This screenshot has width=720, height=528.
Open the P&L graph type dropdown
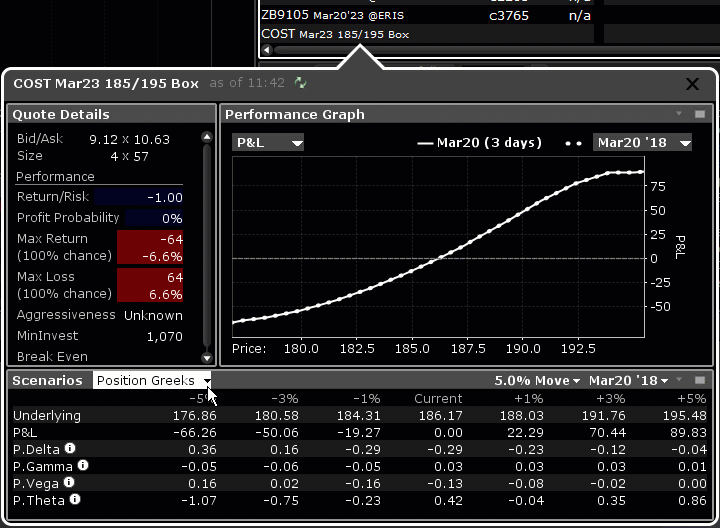tap(268, 143)
